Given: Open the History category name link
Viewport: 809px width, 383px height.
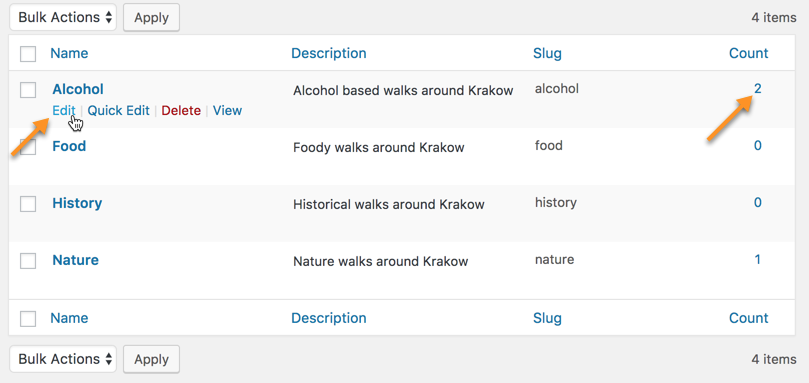Looking at the screenshot, I should [77, 203].
